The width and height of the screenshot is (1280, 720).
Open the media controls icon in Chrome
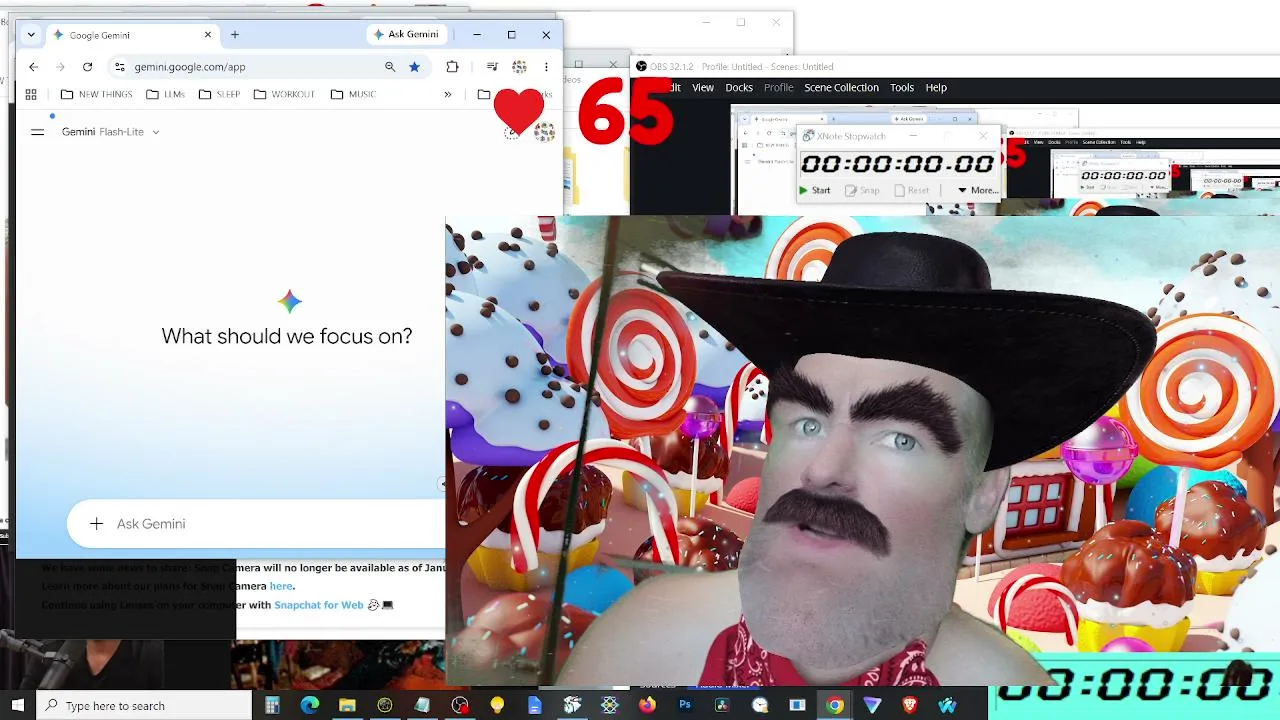pos(492,67)
